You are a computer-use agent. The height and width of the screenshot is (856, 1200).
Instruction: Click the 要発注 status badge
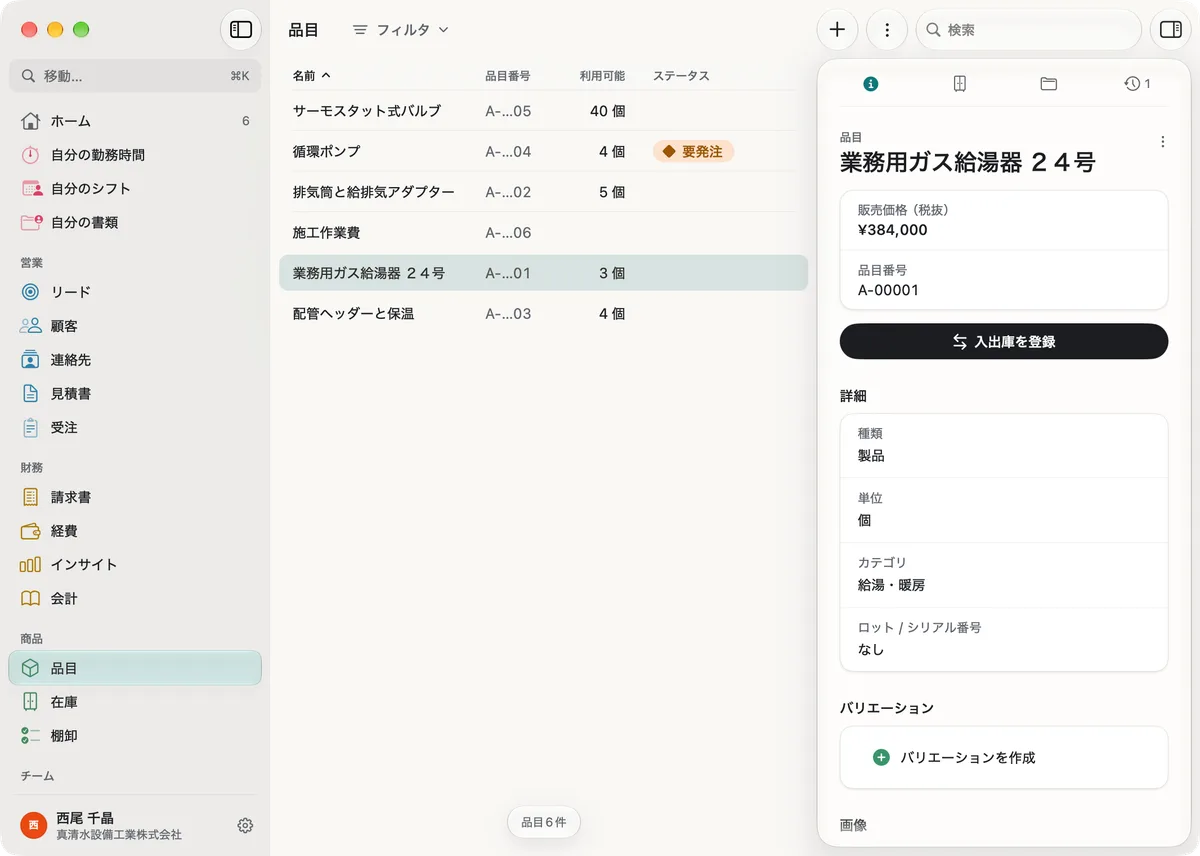point(694,152)
